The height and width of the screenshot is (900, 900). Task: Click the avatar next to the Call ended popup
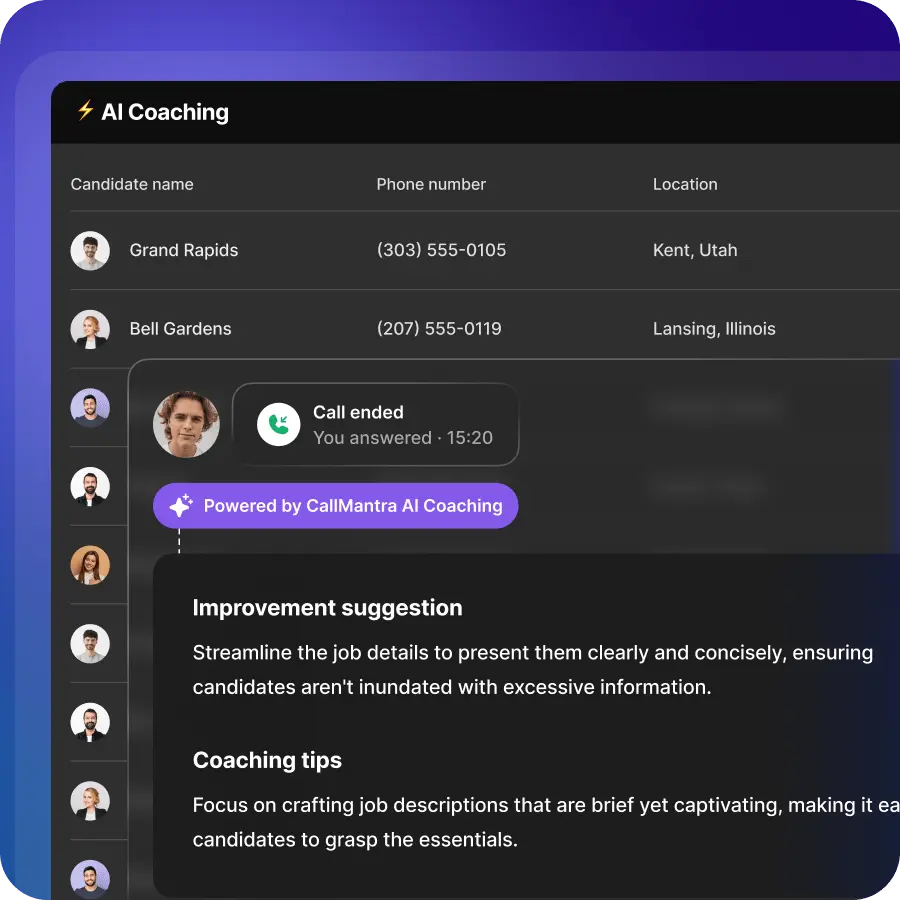(x=185, y=424)
